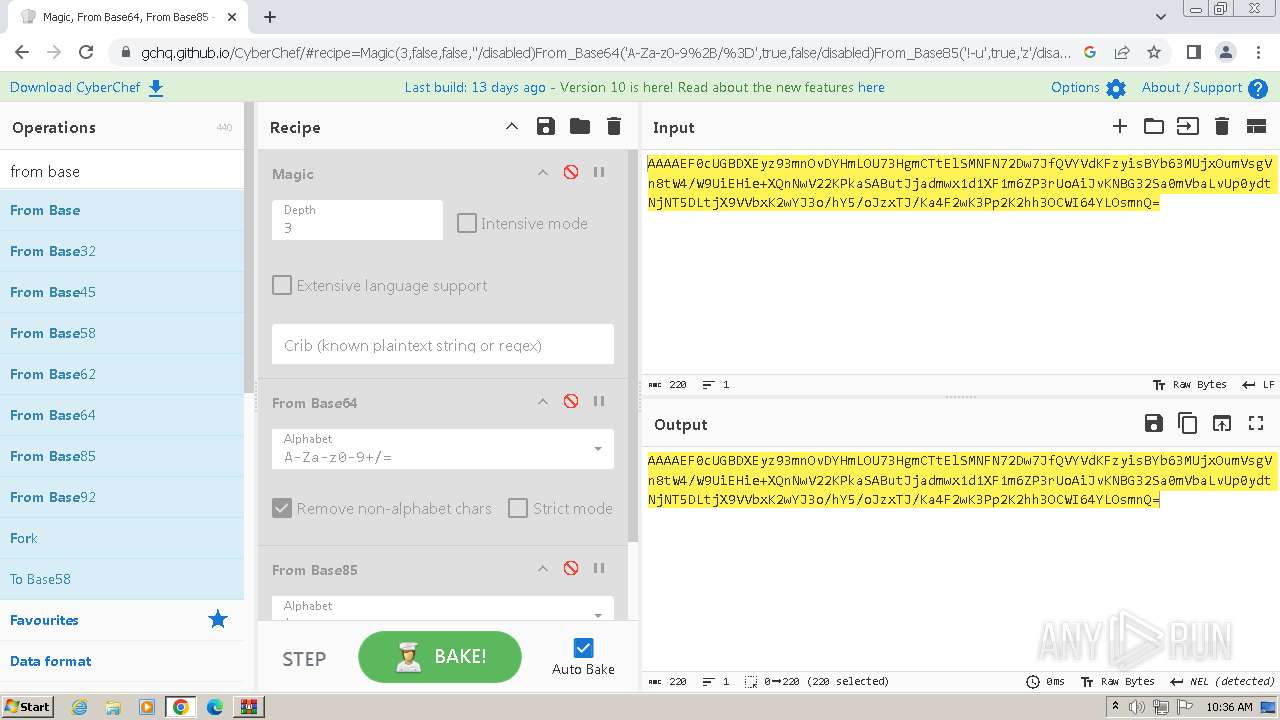Save the recipe with the disk icon
Screen dimensions: 1280x720
click(x=546, y=126)
